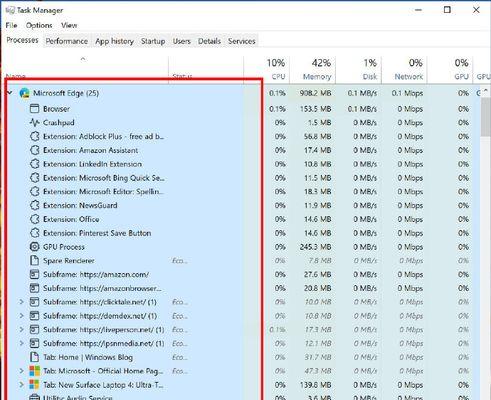Screen dimensions: 491x400
Task: Click the Microsoft Edge app icon
Action: coord(24,93)
